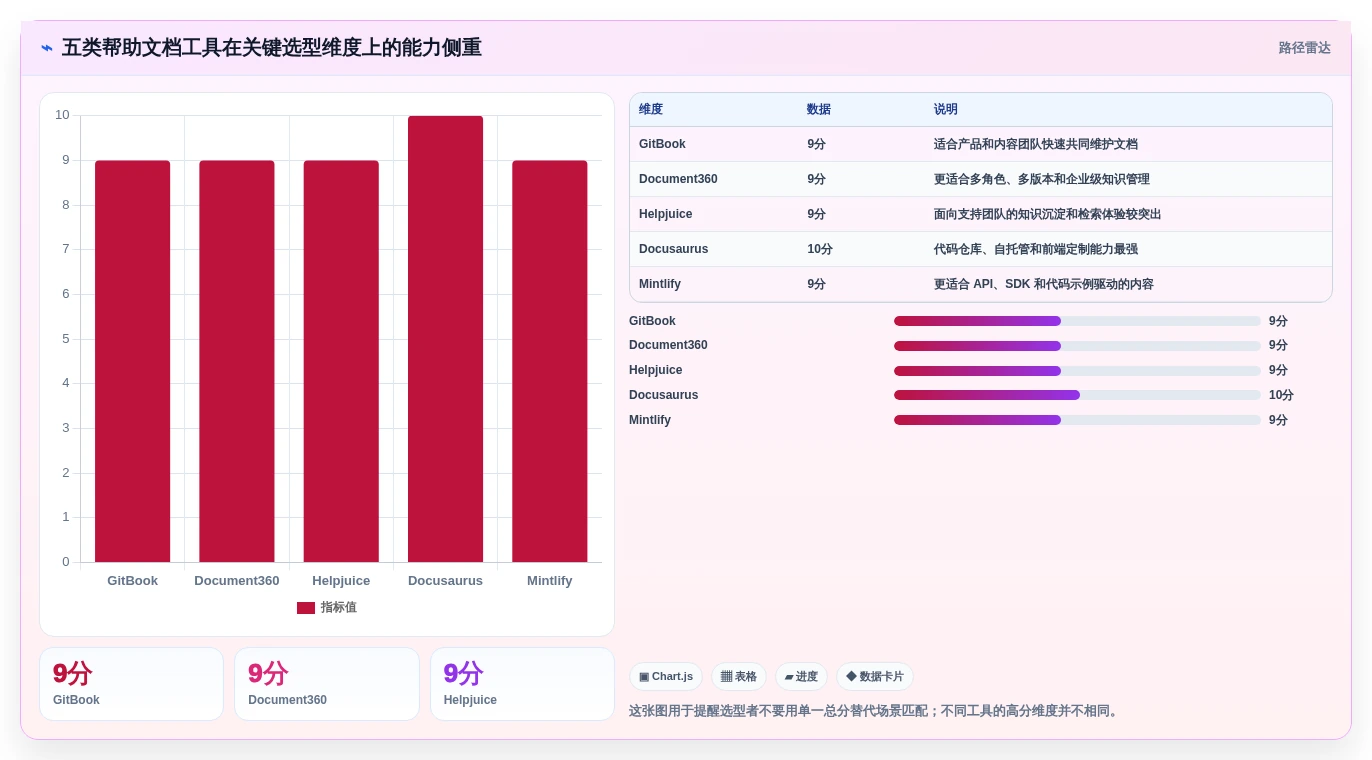Click the Mintlify bar in chart

pos(550,361)
